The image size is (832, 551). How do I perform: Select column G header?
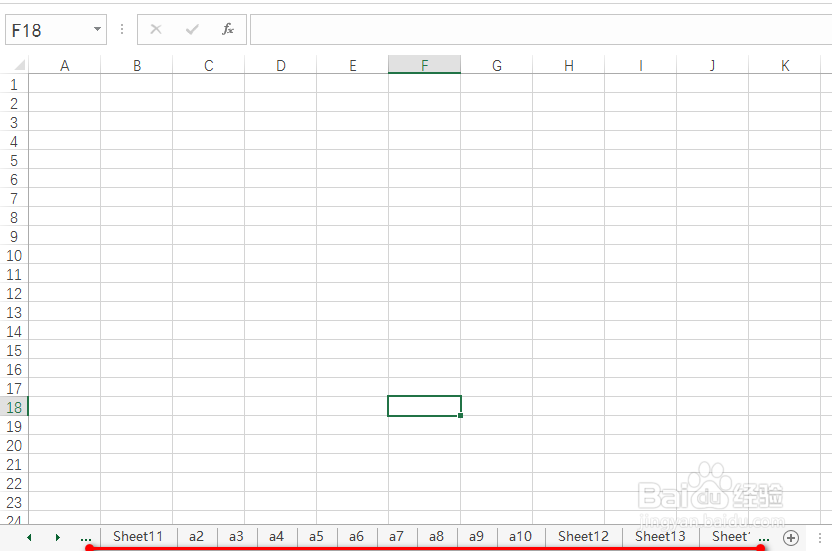tap(497, 65)
